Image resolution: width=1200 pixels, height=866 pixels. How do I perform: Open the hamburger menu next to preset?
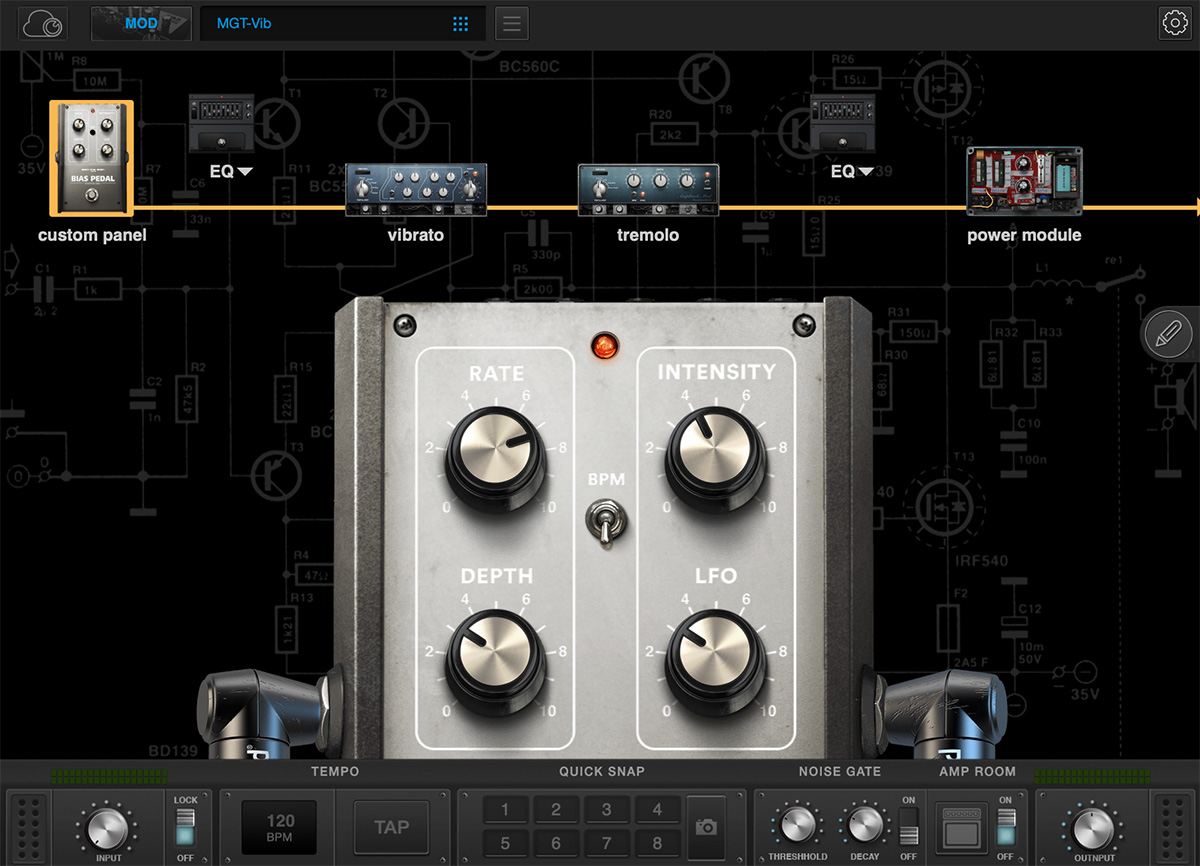pyautogui.click(x=512, y=23)
